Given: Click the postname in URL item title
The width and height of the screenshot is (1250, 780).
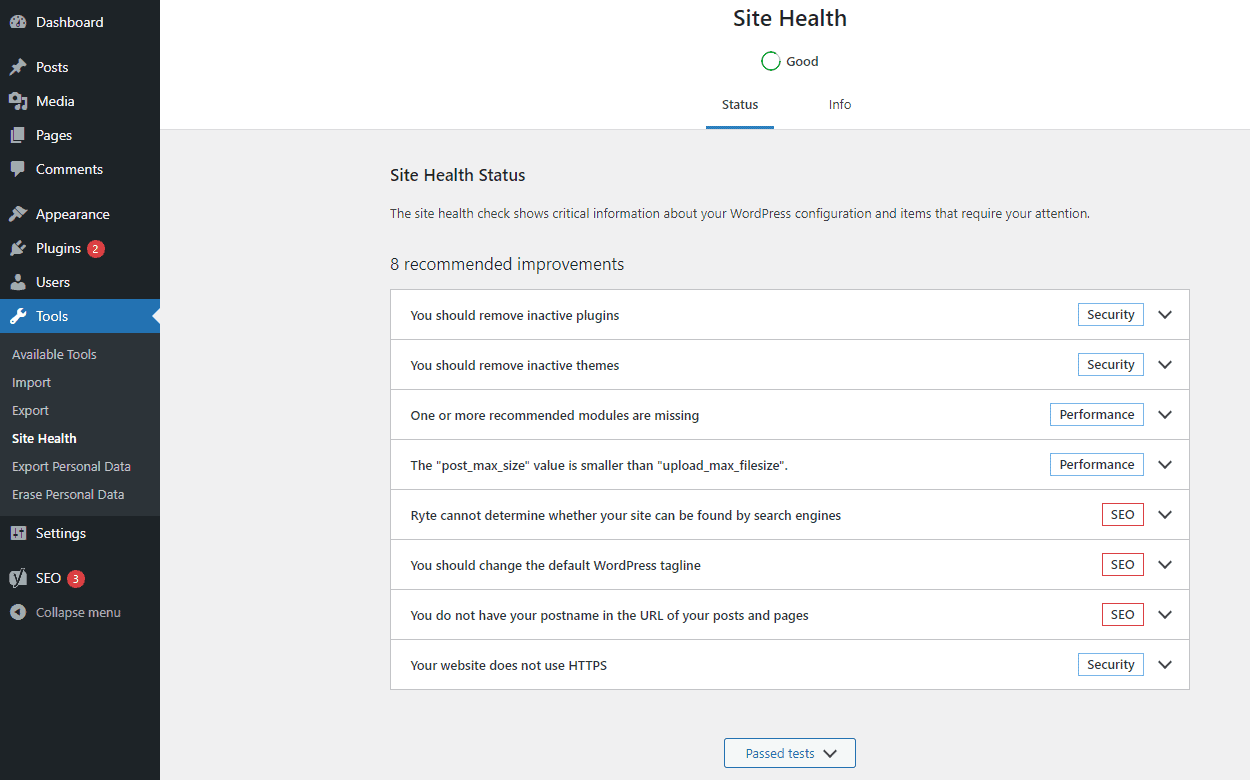Looking at the screenshot, I should (x=610, y=615).
